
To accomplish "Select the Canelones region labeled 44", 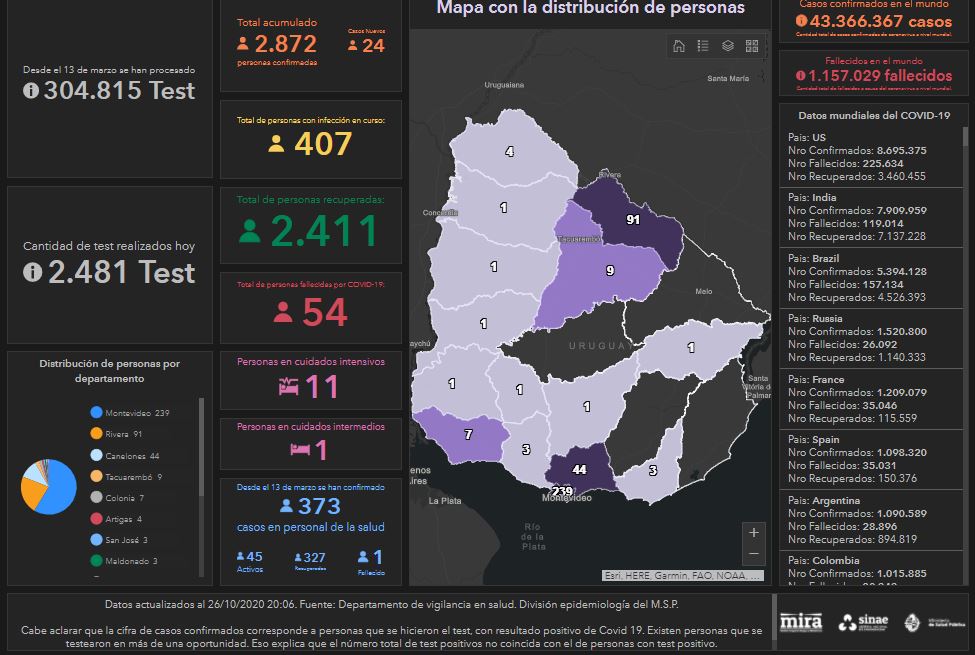I will 578,469.
